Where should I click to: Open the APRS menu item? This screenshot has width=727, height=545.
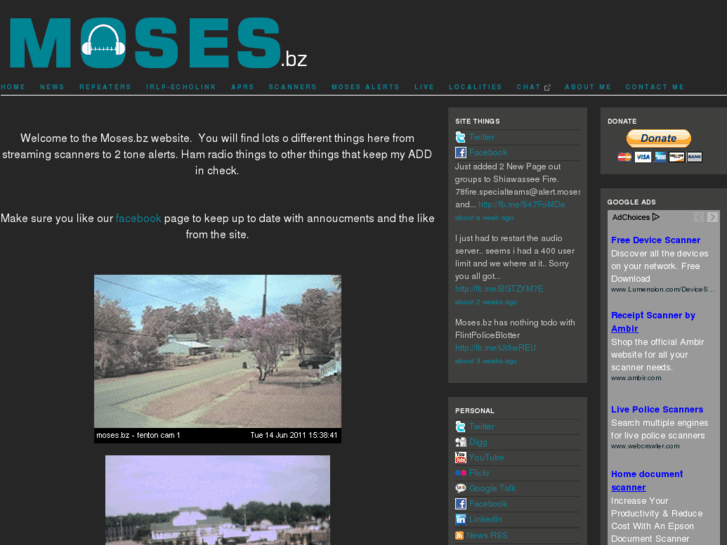[x=242, y=87]
